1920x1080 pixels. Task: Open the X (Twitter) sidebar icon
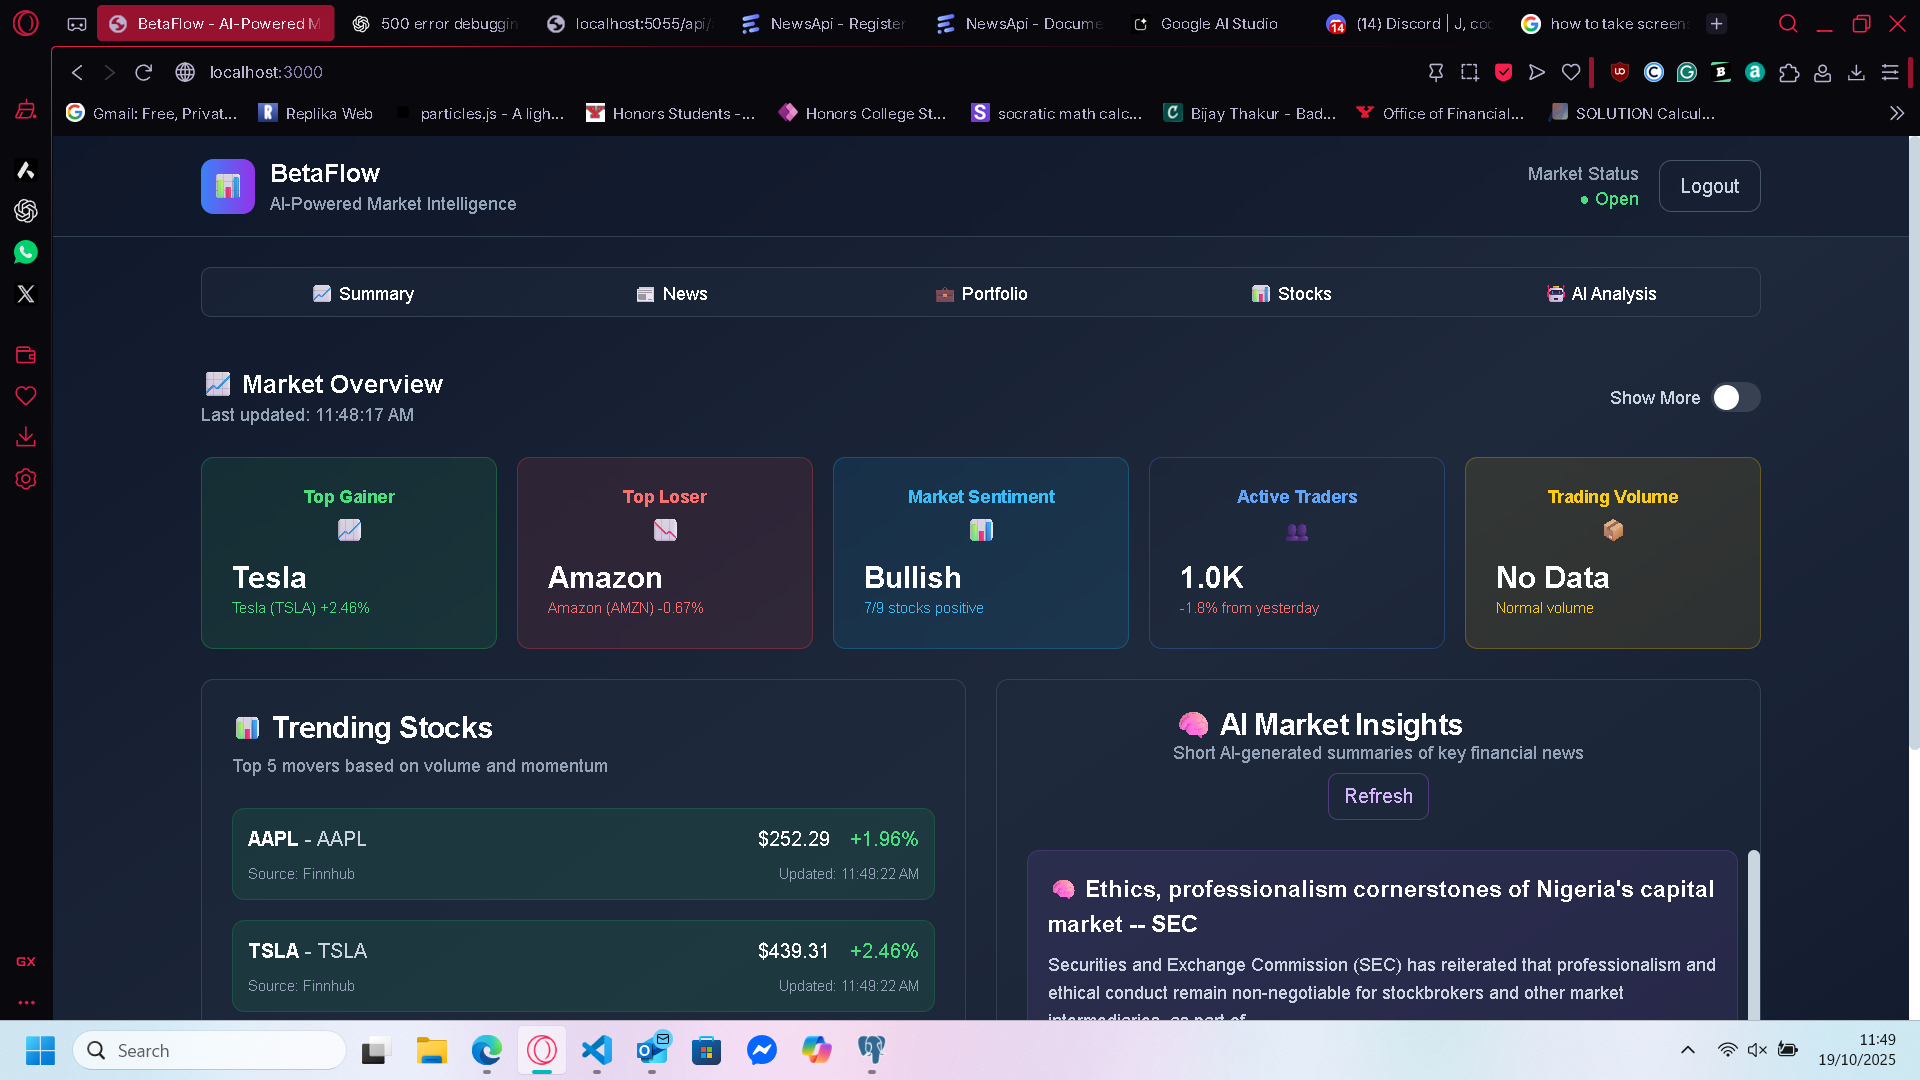point(26,294)
